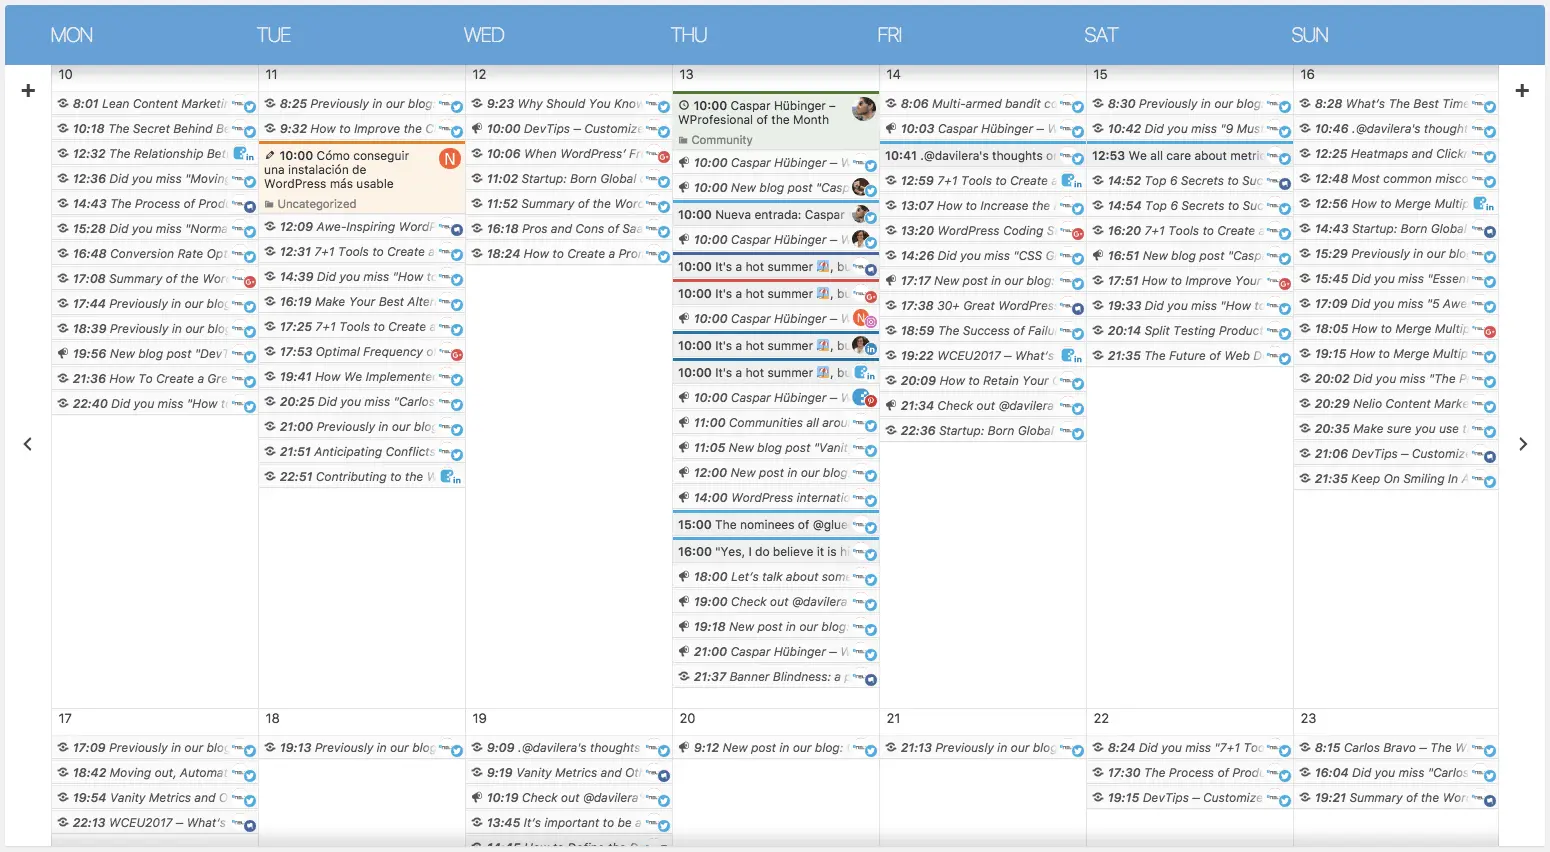Viewport: 1550px width, 852px height.
Task: Select 18:59 The Success of Failu entry
Action: tap(983, 331)
